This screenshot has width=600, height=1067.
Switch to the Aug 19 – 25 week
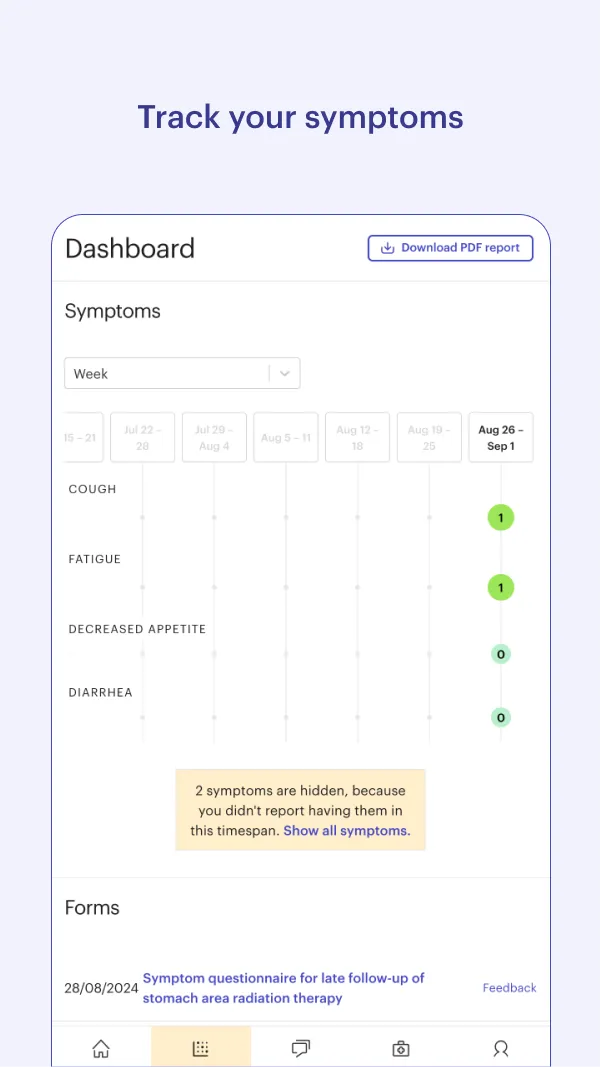click(x=429, y=437)
